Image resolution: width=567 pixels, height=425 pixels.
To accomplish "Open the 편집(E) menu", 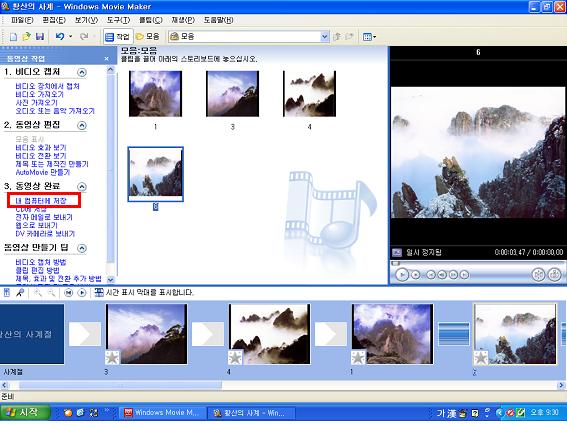I will [54, 20].
